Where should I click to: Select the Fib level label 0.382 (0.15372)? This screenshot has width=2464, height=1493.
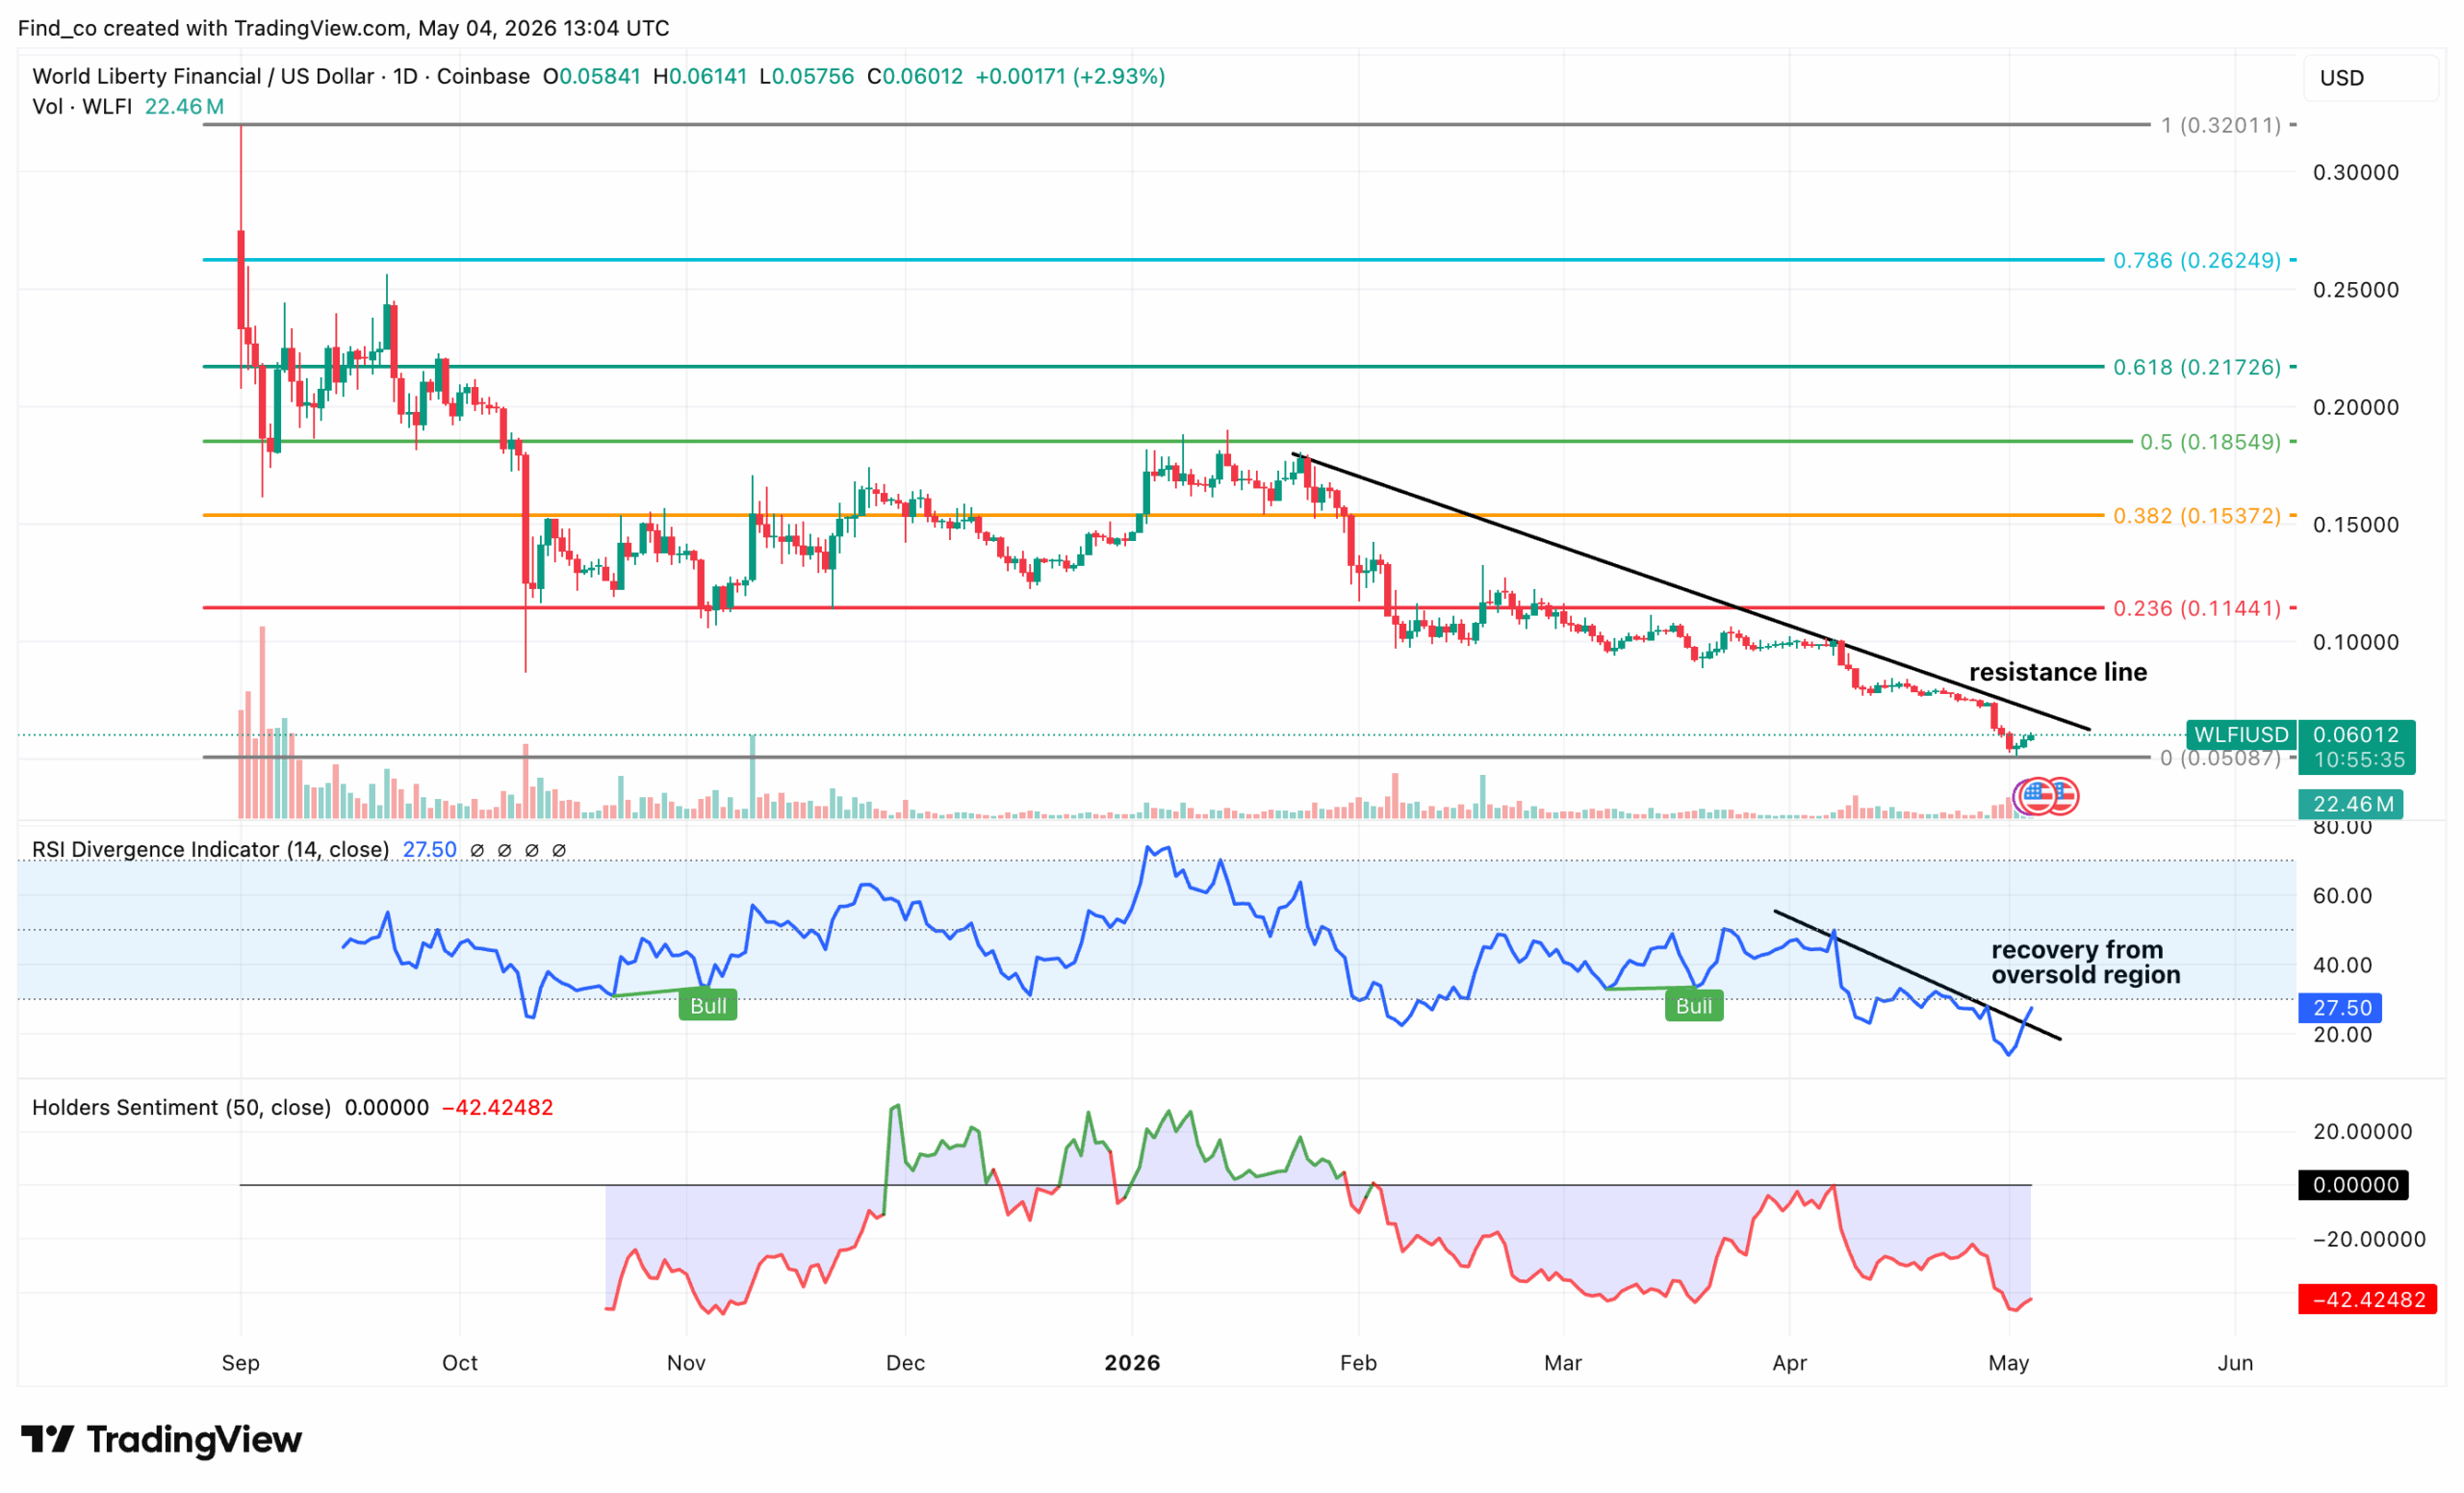tap(2197, 516)
